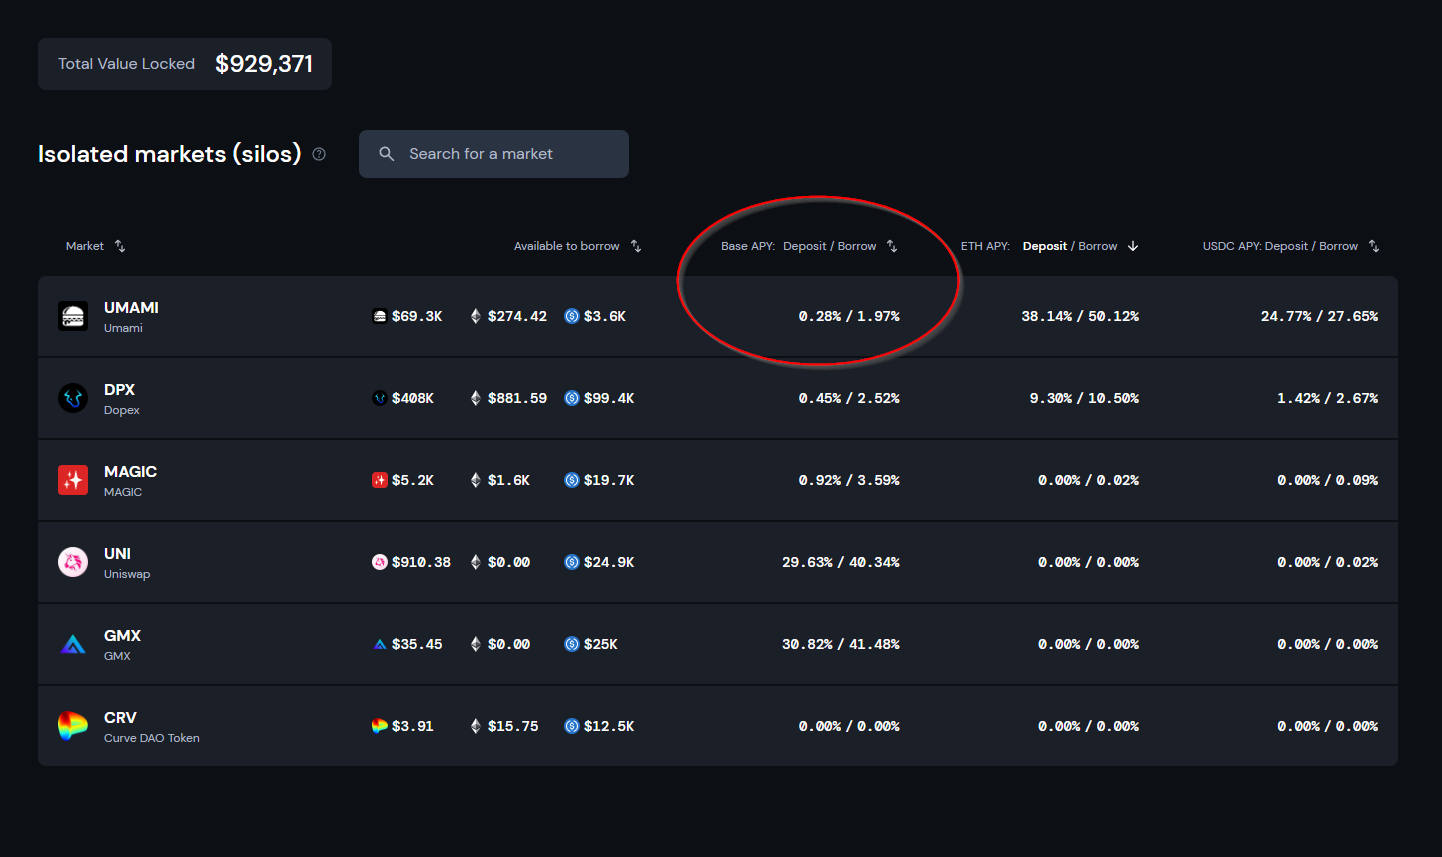Toggle ETH APY descending sort arrow
The height and width of the screenshot is (857, 1442).
point(1133,246)
